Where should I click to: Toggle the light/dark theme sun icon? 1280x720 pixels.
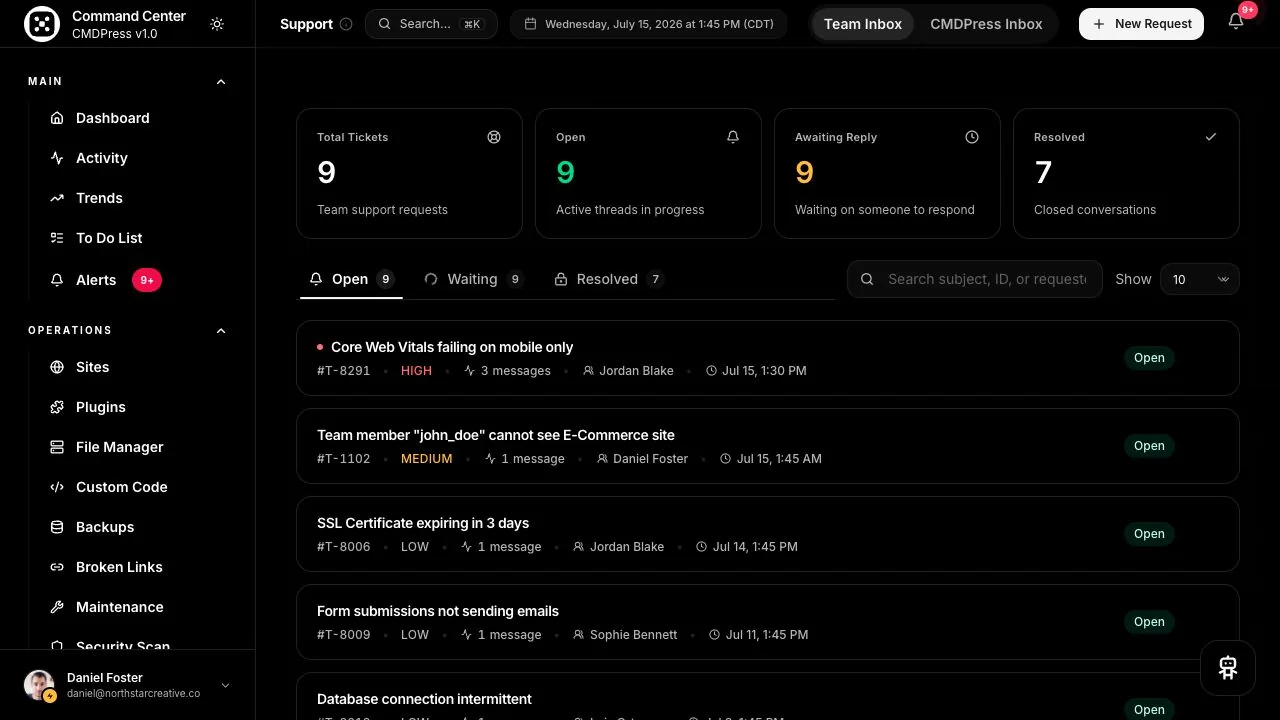[x=217, y=24]
